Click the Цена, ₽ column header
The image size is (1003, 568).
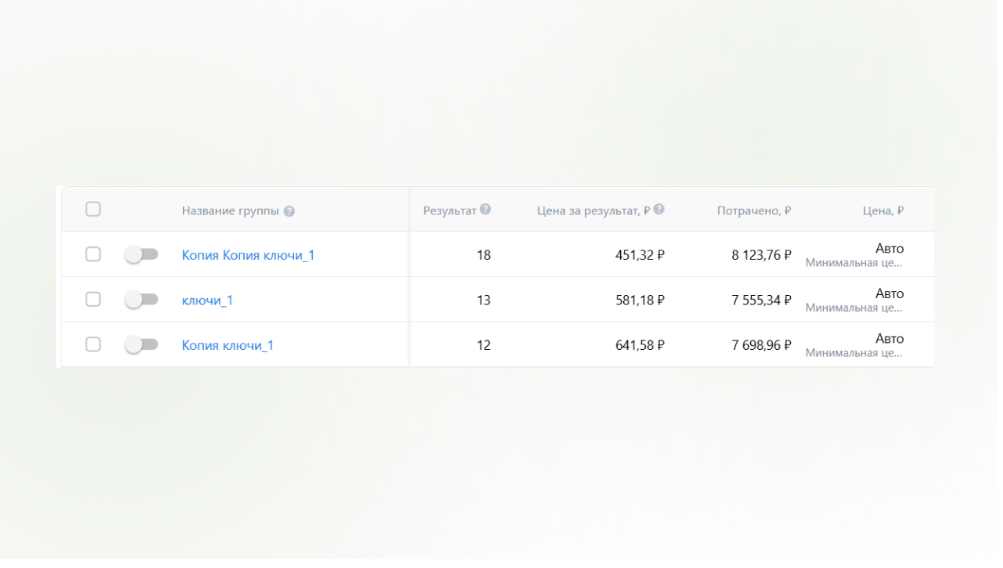[883, 211]
